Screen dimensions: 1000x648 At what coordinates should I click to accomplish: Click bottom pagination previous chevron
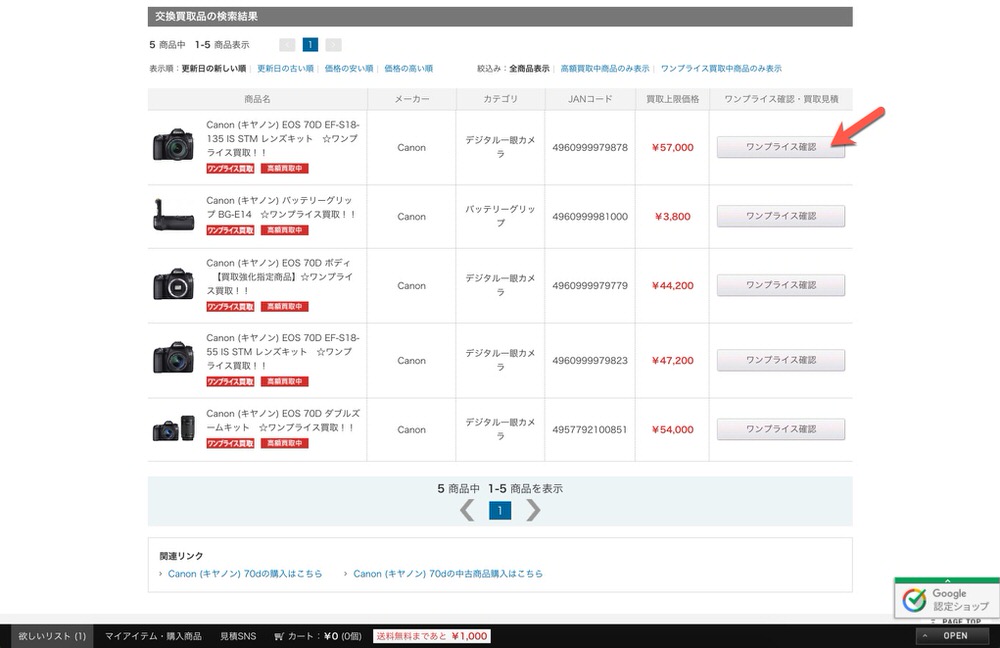click(467, 510)
